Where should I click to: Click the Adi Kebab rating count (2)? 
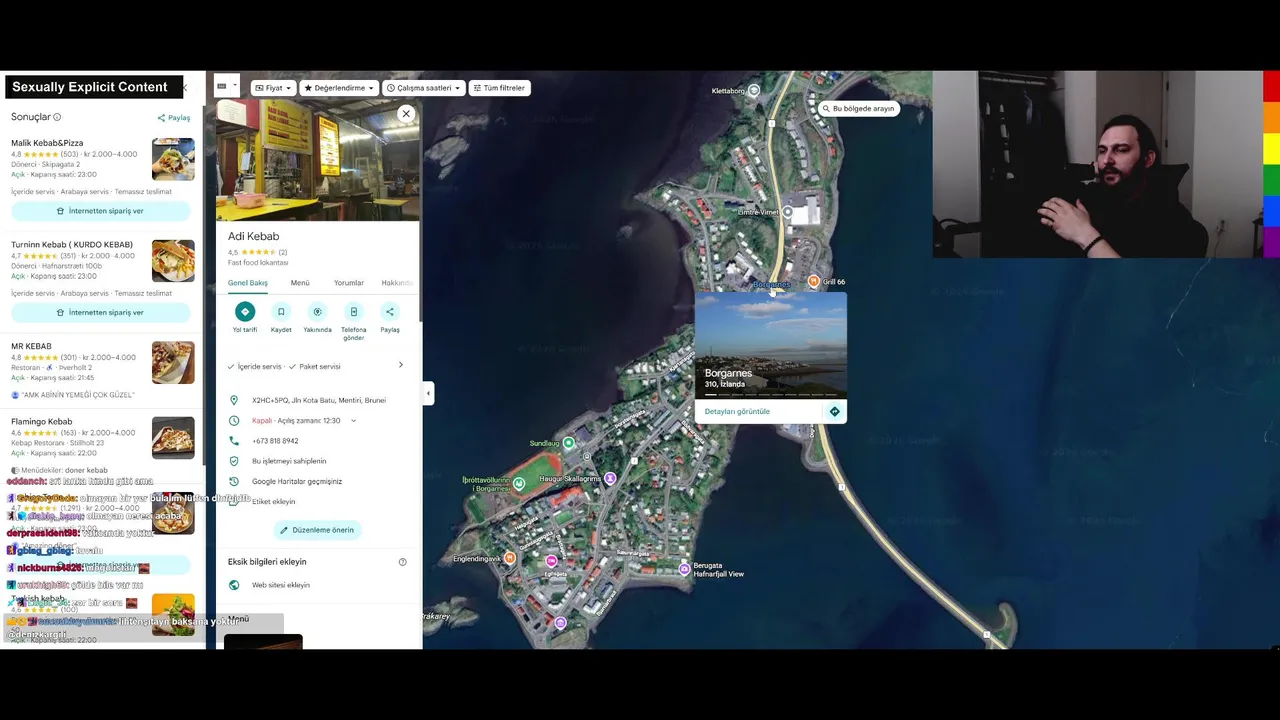click(x=283, y=252)
